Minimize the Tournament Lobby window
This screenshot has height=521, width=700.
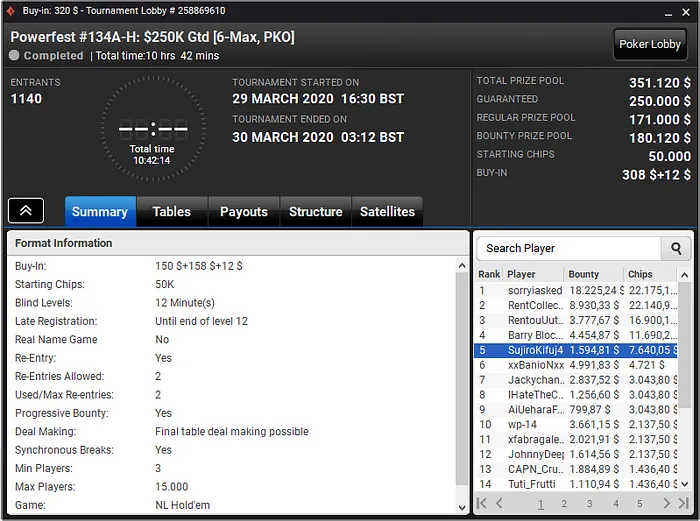tap(668, 13)
